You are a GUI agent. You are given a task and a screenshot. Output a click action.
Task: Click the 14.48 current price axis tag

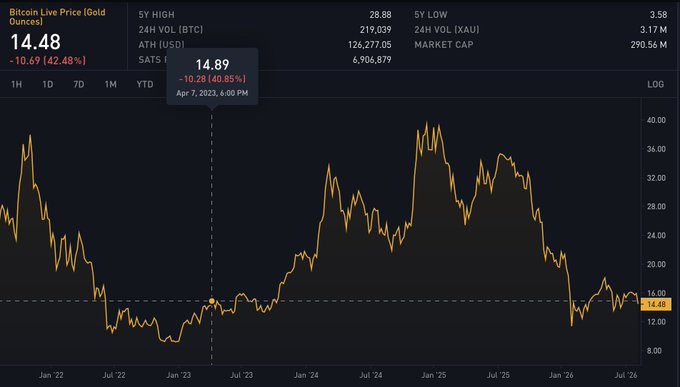[656, 305]
